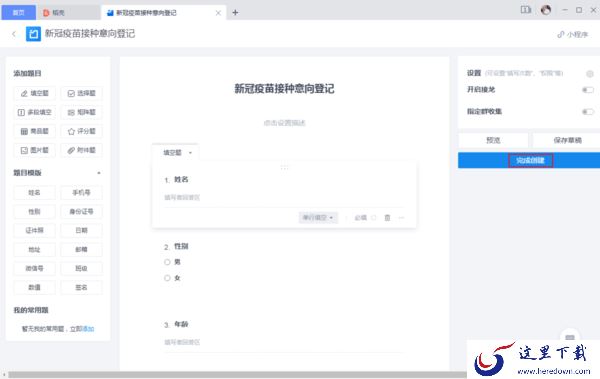This screenshot has height=379, width=600.
Task: Click the answer field under 姓名
Action: coord(284,198)
